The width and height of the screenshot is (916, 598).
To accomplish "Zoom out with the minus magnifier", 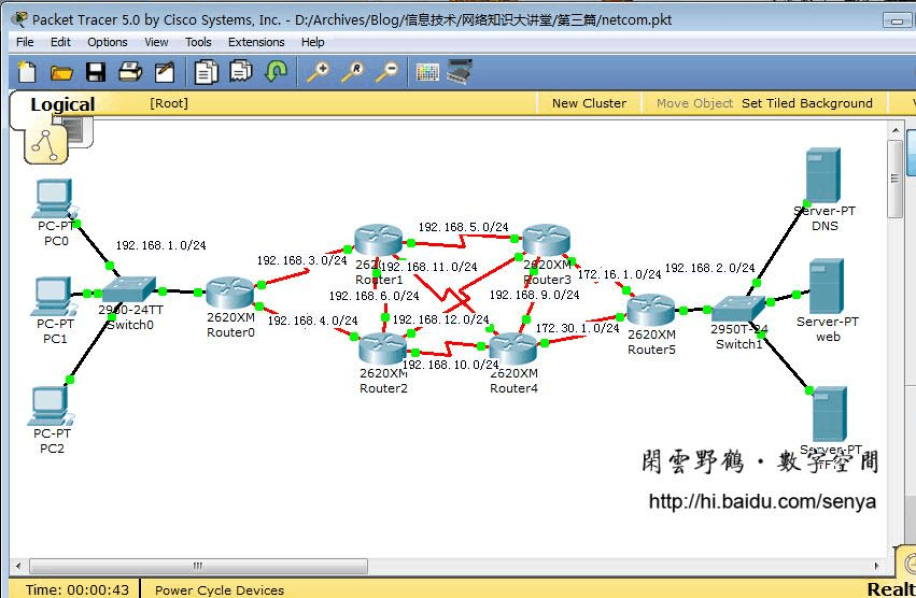I will click(x=386, y=72).
